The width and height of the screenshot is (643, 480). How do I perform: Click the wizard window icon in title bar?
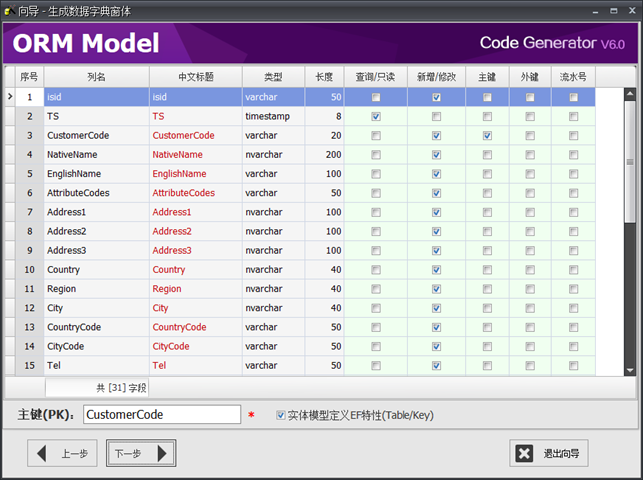pyautogui.click(x=9, y=9)
